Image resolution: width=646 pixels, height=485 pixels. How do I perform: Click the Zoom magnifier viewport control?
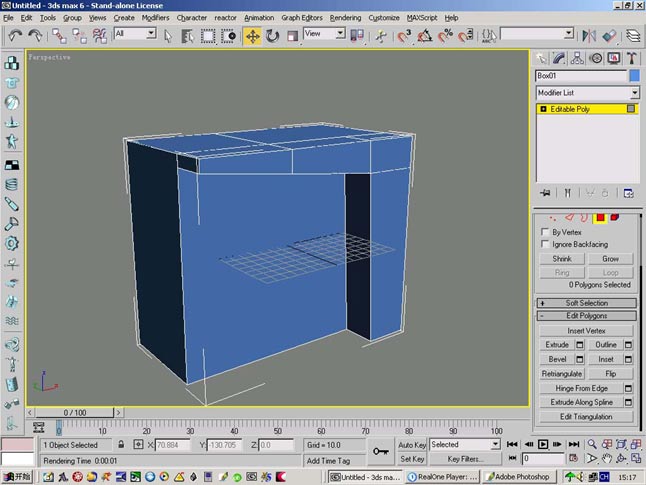click(592, 444)
